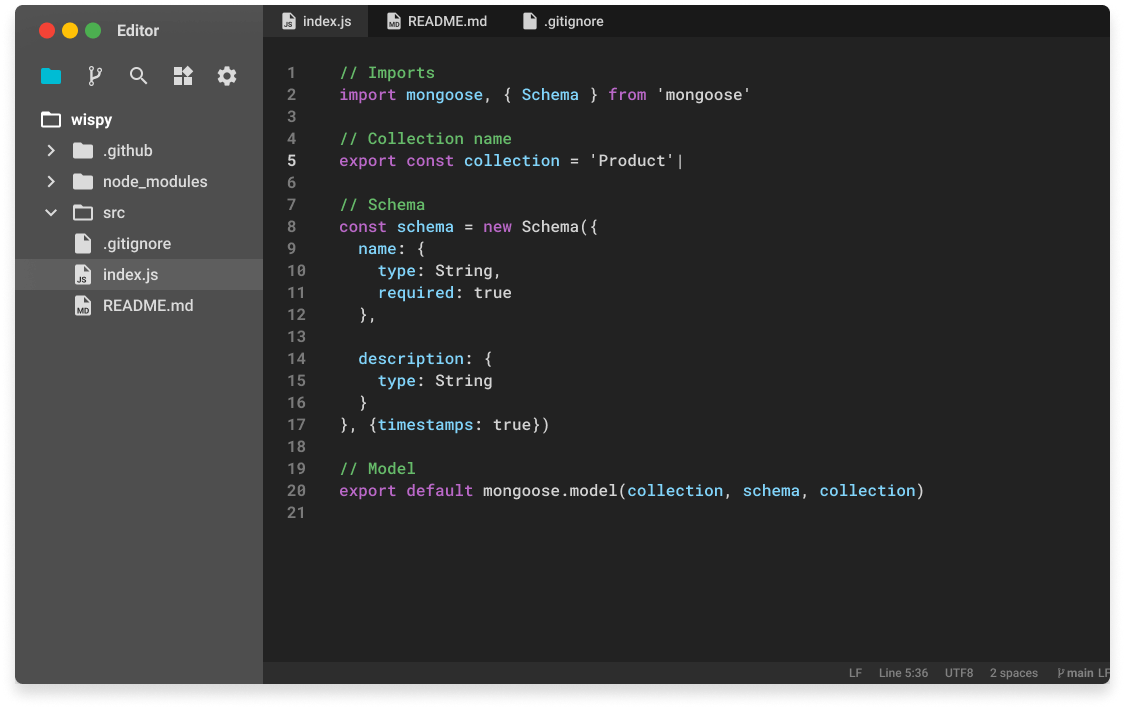Image resolution: width=1125 pixels, height=709 pixels.
Task: Click the JS file icon beside index.js in sidebar
Action: 83,275
